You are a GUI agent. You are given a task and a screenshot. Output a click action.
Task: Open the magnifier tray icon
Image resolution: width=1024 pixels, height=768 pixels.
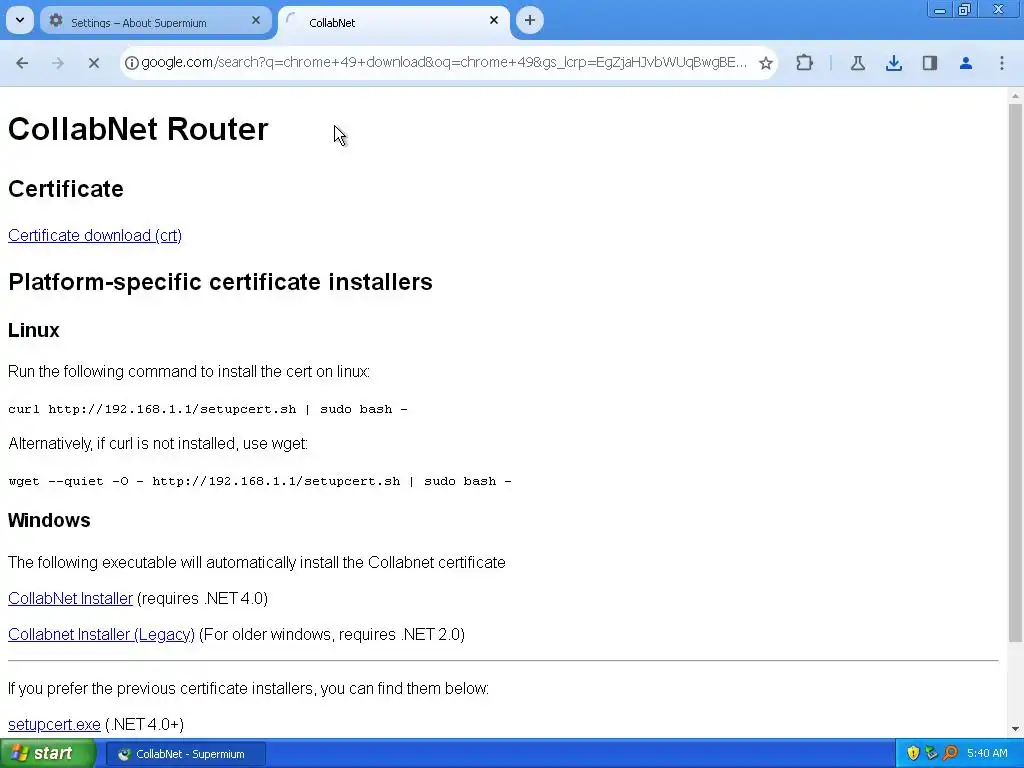click(x=950, y=753)
